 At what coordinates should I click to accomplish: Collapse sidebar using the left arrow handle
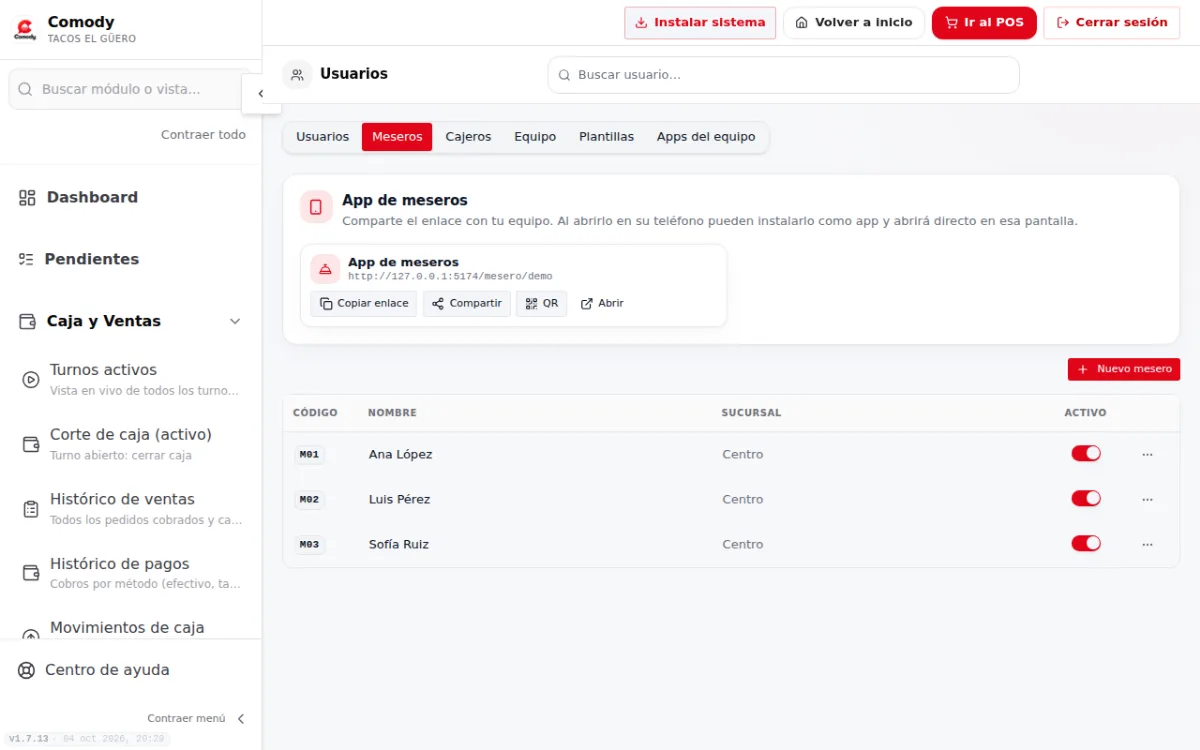pyautogui.click(x=261, y=94)
